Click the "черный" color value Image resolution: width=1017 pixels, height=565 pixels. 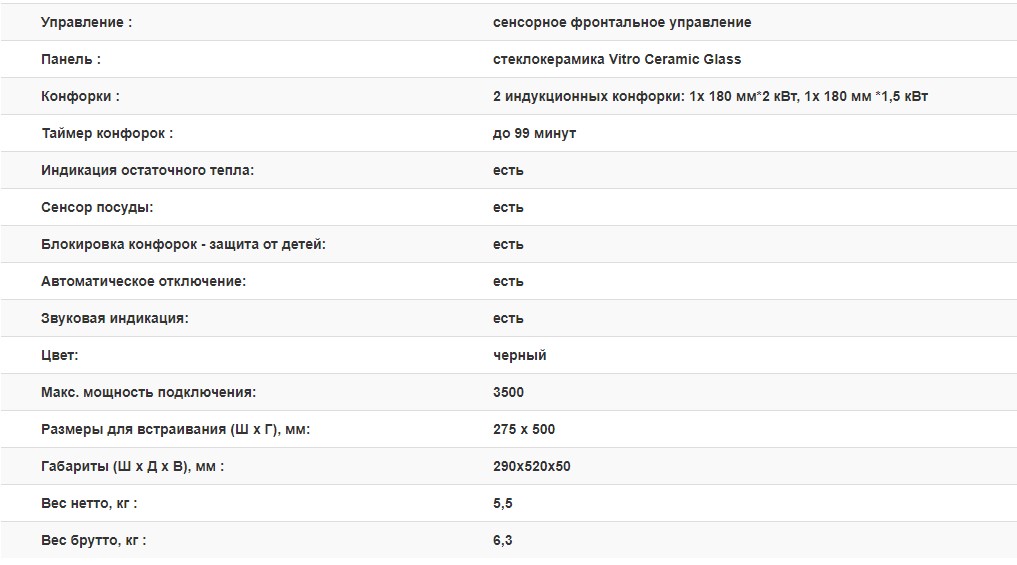[520, 355]
